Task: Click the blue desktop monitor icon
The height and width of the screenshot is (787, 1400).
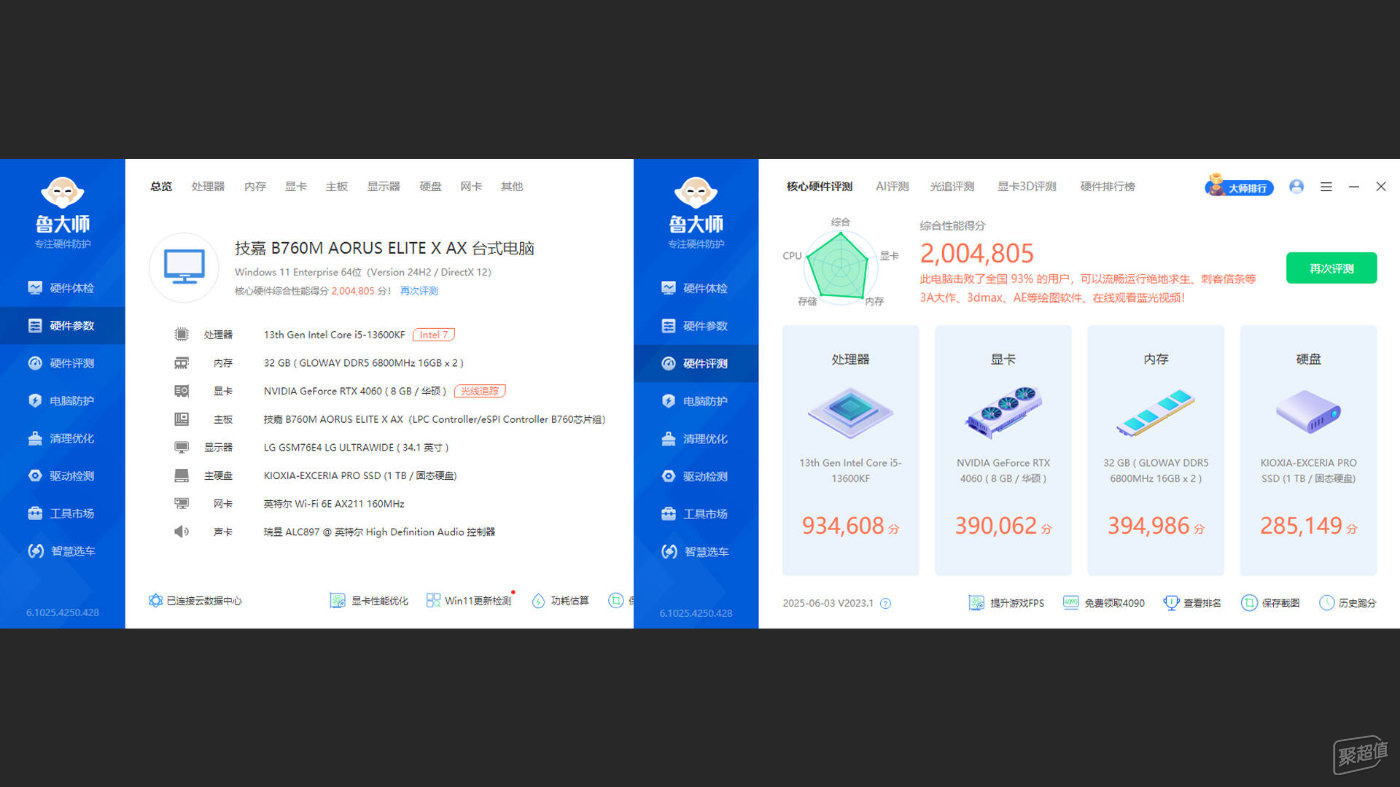Action: 184,267
